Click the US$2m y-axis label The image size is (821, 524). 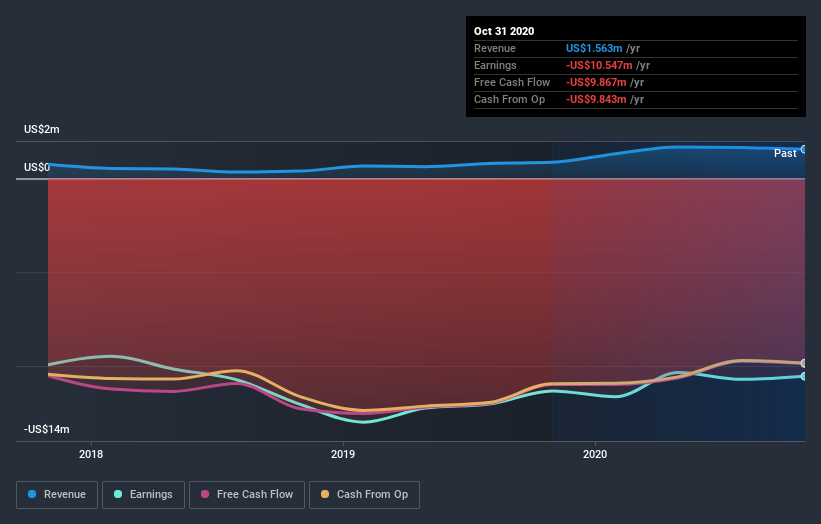click(41, 129)
